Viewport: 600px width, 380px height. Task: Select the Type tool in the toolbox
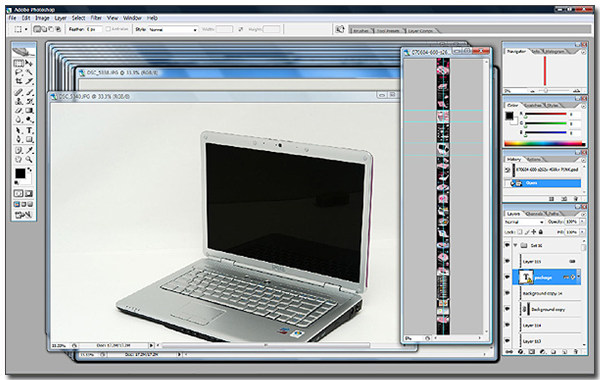point(29,130)
